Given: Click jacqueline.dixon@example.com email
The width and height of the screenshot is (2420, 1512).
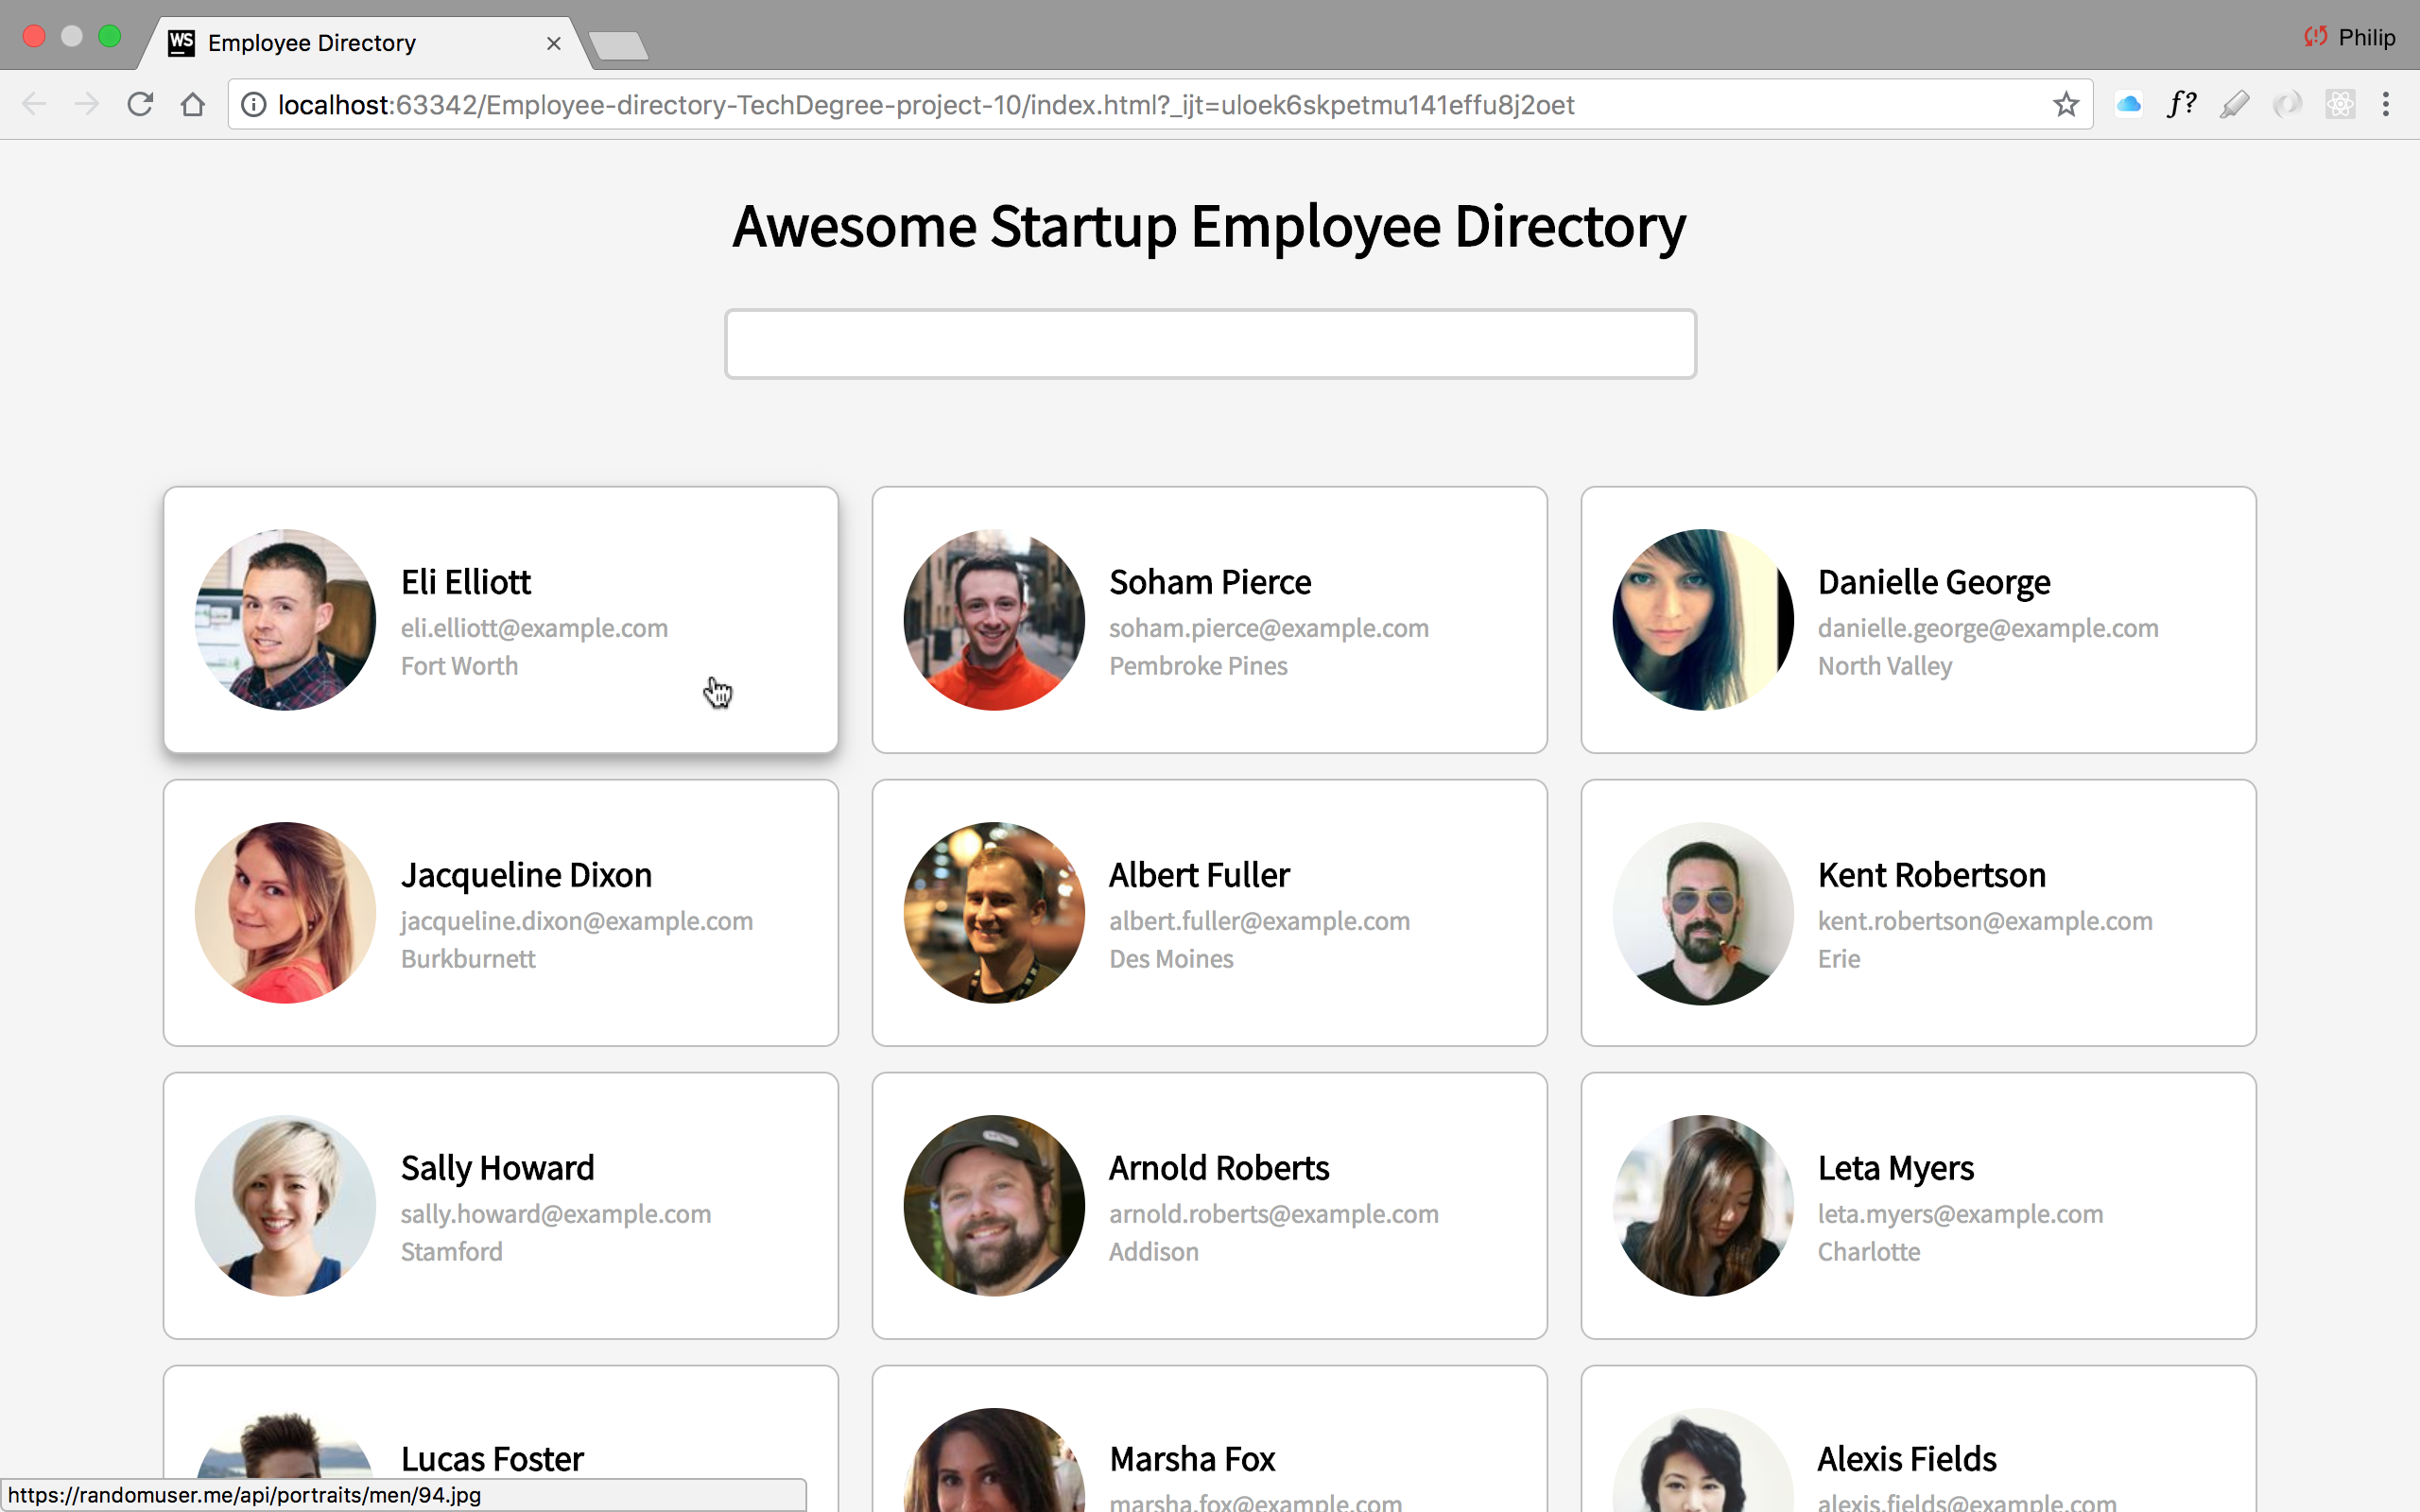Looking at the screenshot, I should point(577,921).
